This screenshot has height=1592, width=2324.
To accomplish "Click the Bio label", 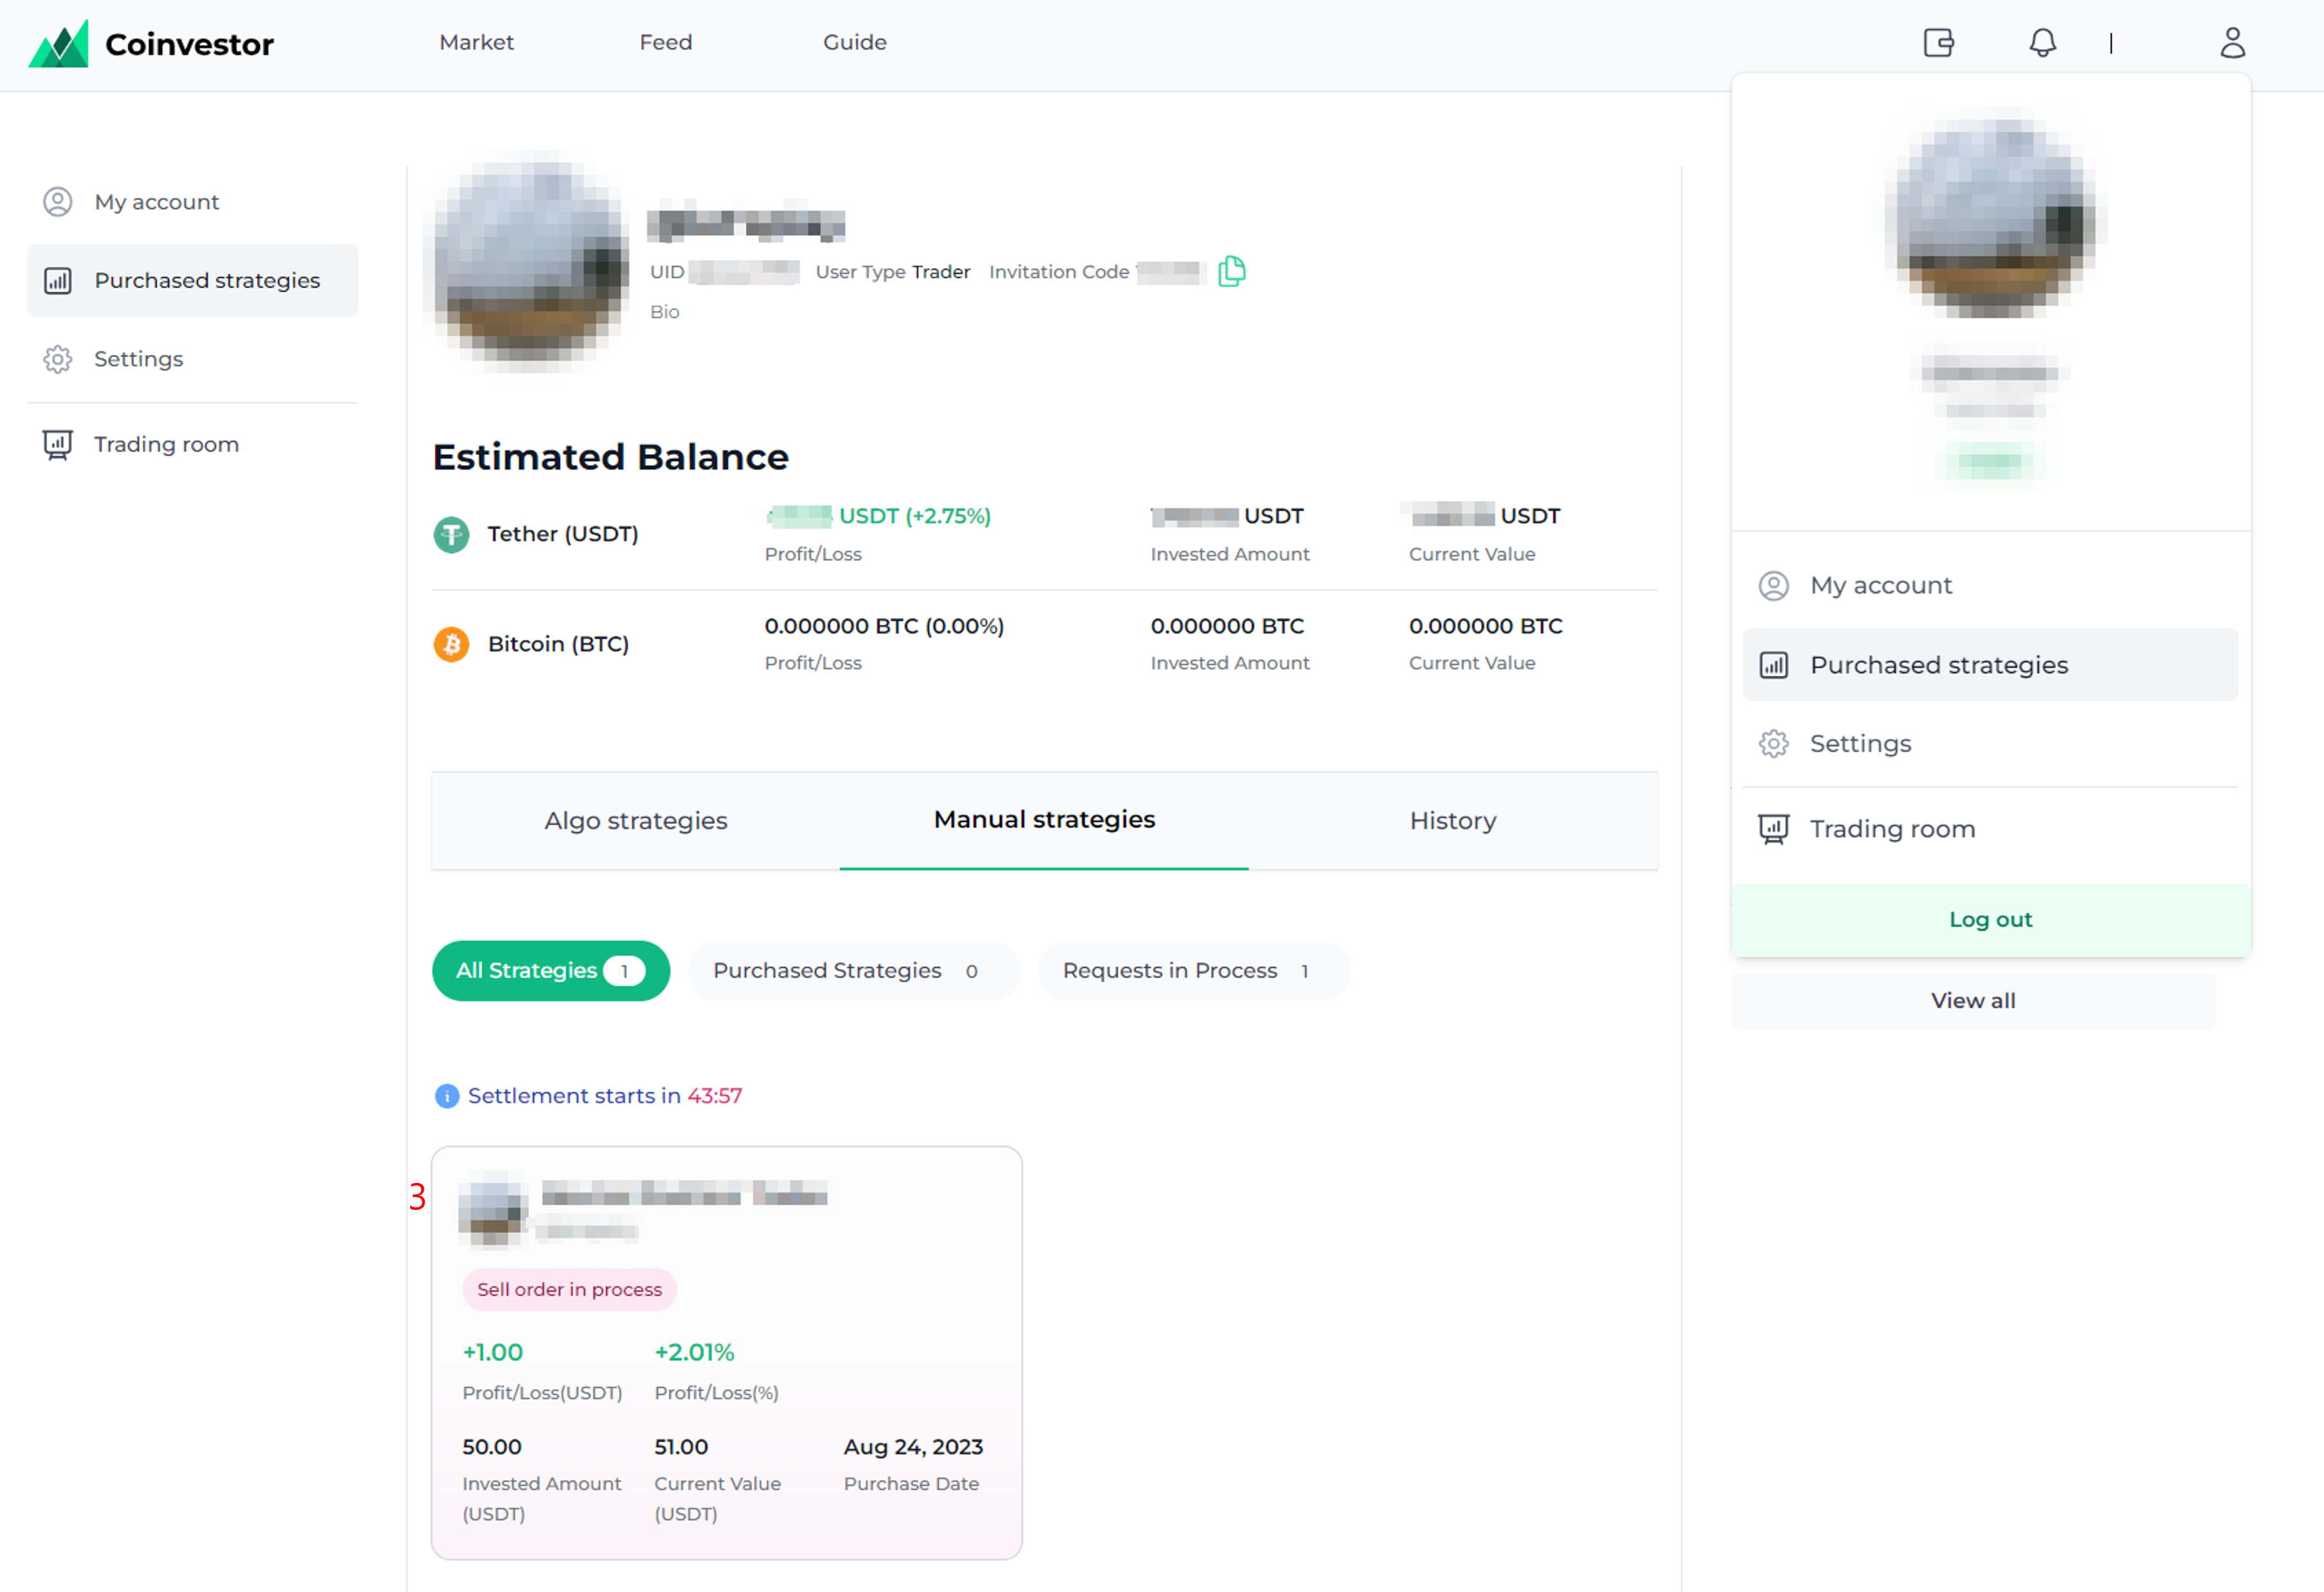I will click(664, 312).
